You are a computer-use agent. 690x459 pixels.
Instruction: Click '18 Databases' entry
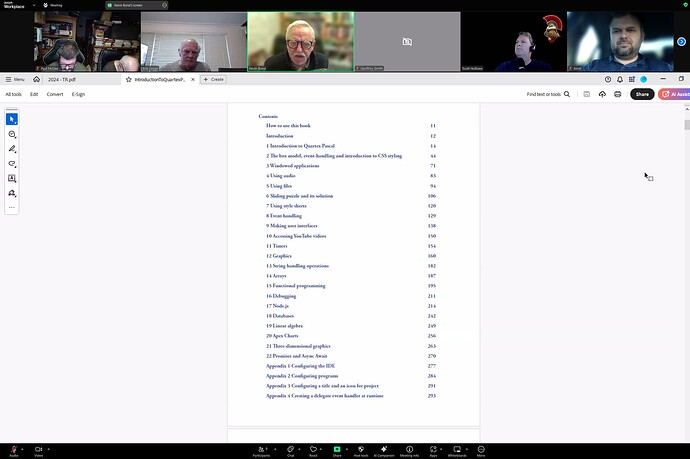[x=280, y=316]
